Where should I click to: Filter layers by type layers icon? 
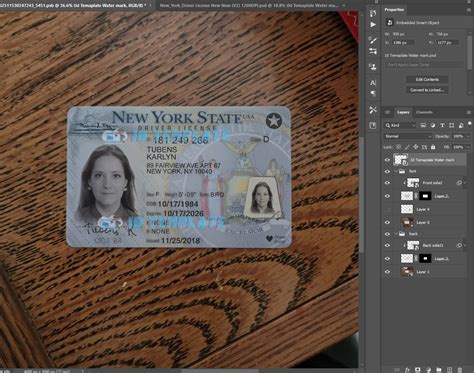pyautogui.click(x=442, y=125)
